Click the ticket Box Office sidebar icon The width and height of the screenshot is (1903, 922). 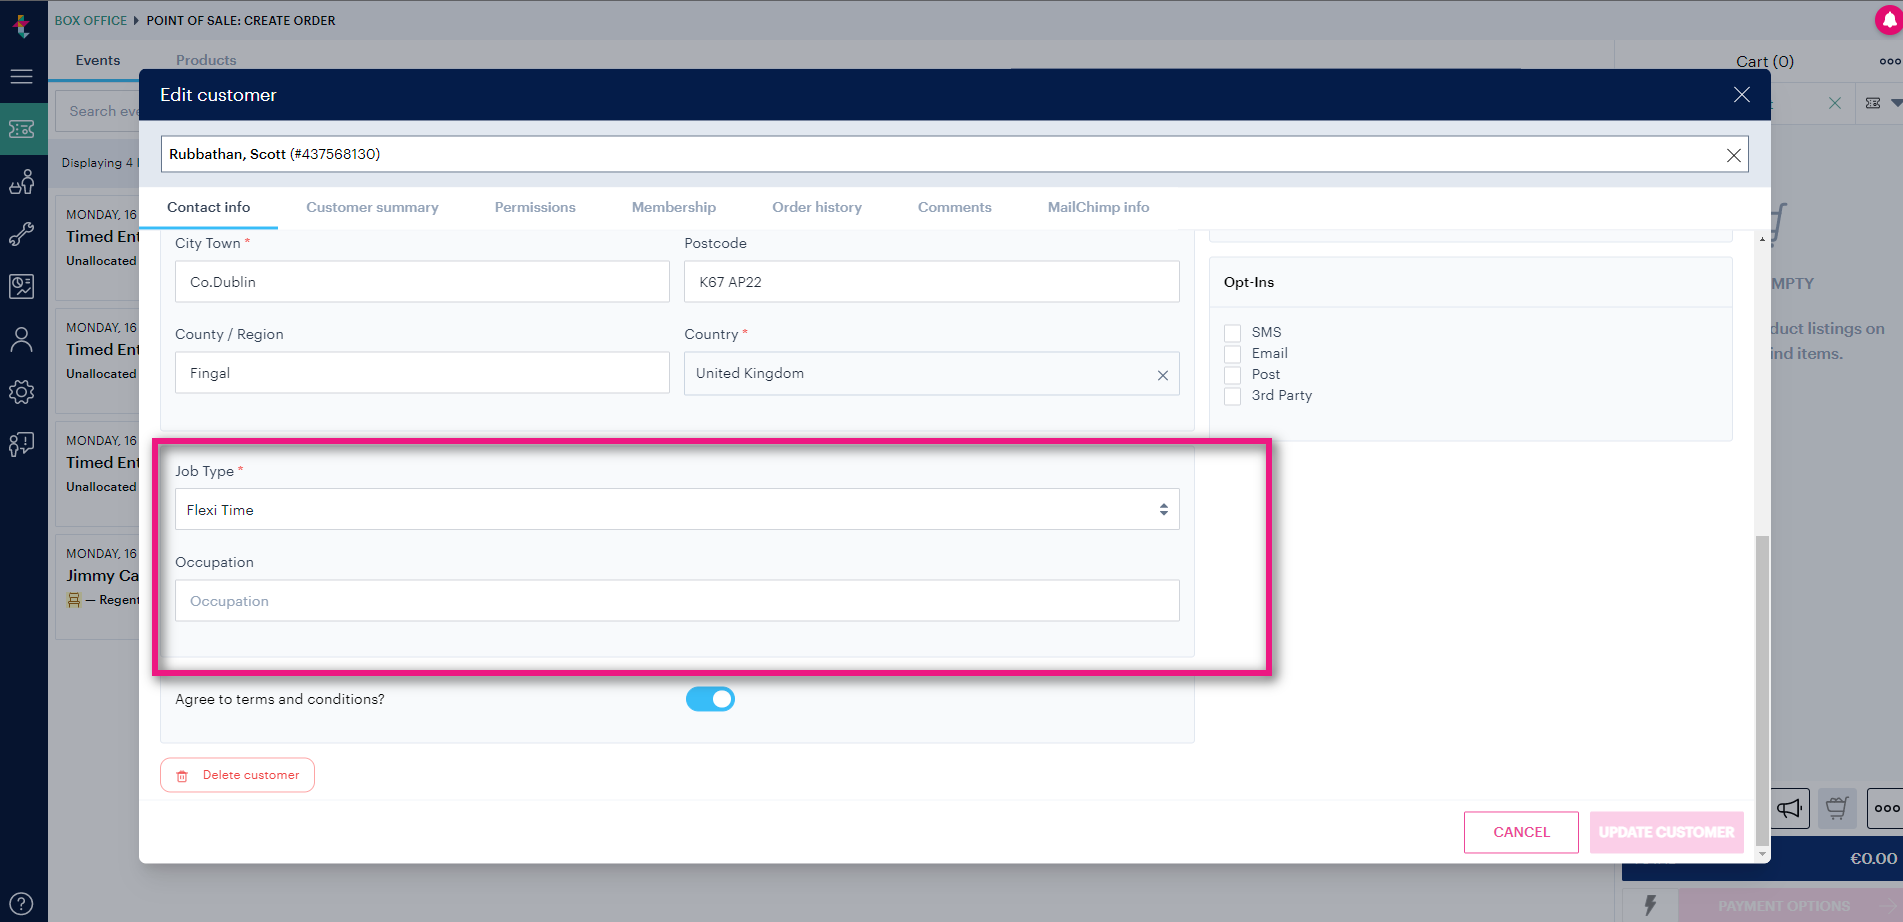[22, 129]
